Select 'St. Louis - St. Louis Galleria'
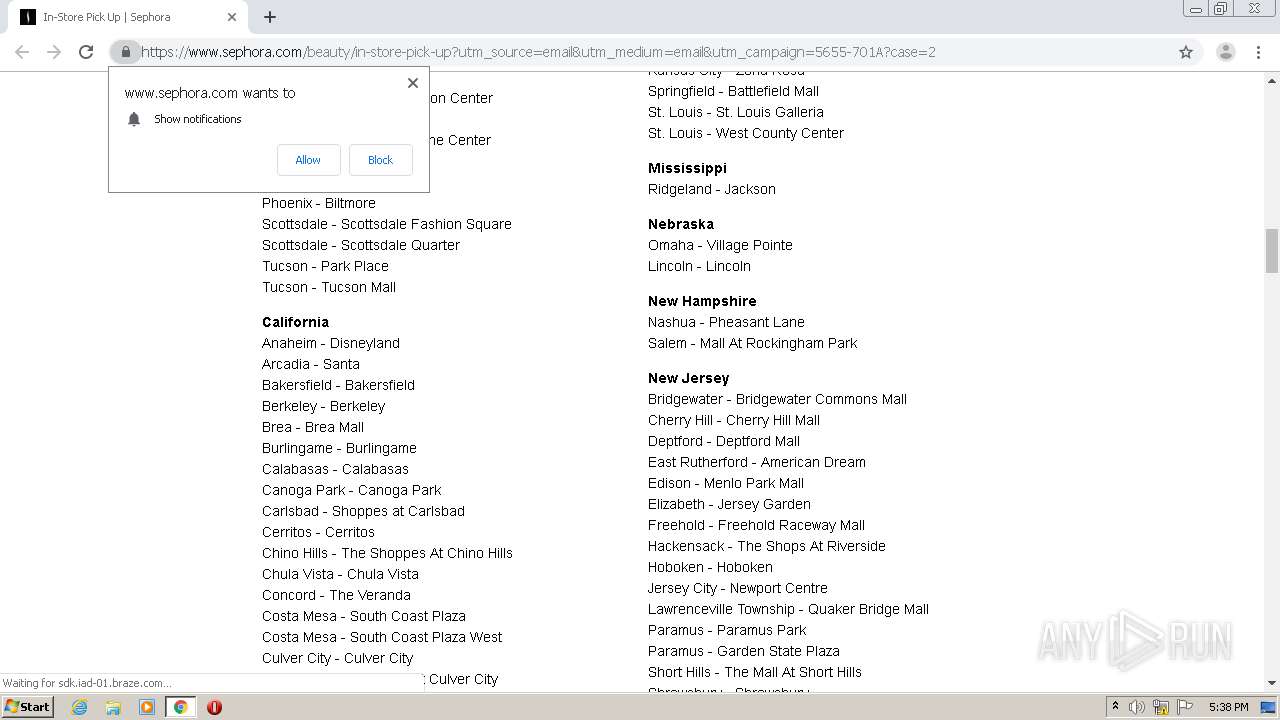The height and width of the screenshot is (720, 1280). point(736,112)
